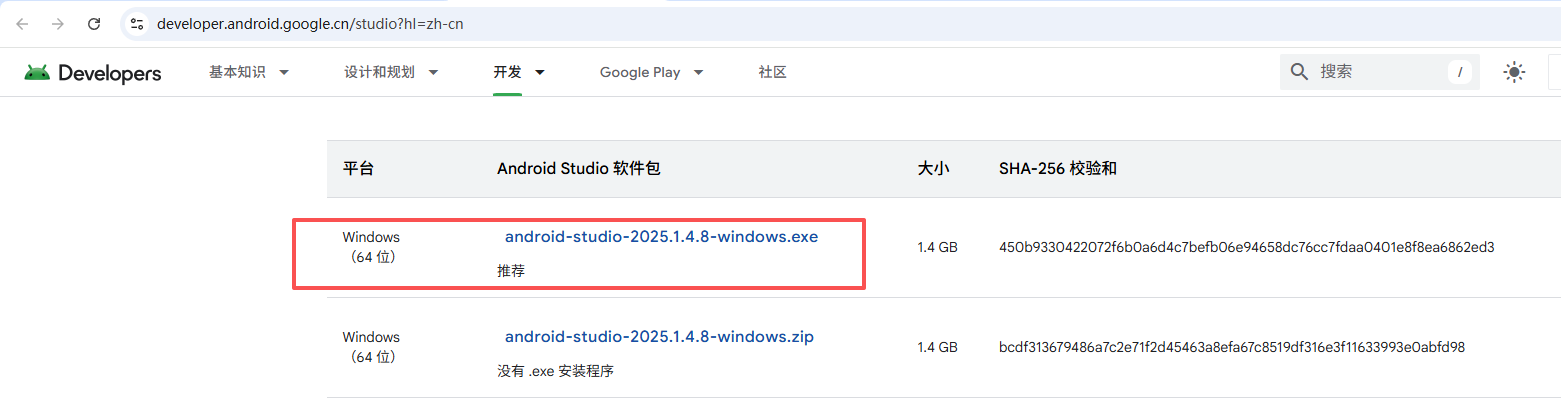1561x420 pixels.
Task: Click the browser back arrow
Action: [22, 23]
